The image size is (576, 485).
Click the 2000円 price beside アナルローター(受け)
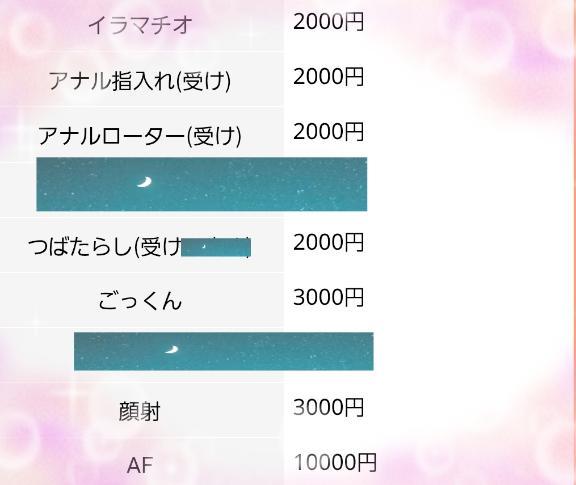click(x=328, y=132)
